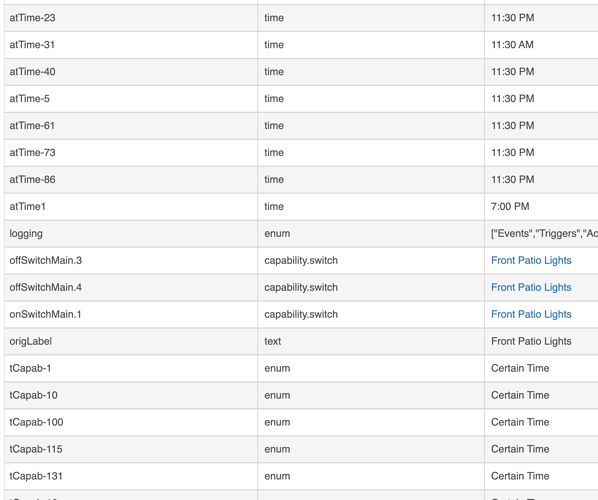Select the logging setting name
Viewport: 598px width, 500px height.
(x=26, y=234)
